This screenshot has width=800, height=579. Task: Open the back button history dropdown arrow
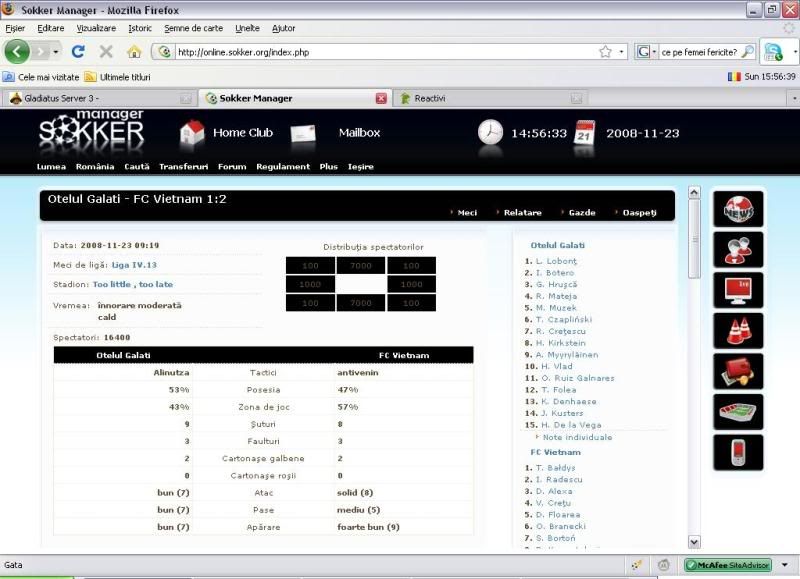click(x=56, y=51)
